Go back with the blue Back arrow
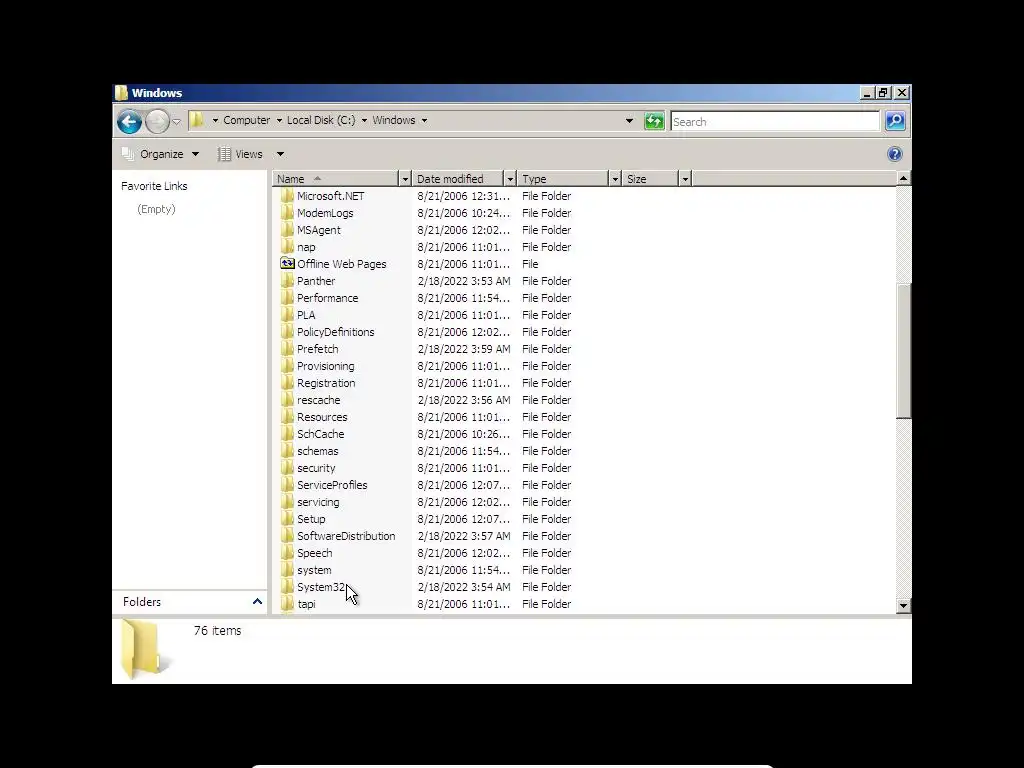The image size is (1024, 768). [129, 121]
